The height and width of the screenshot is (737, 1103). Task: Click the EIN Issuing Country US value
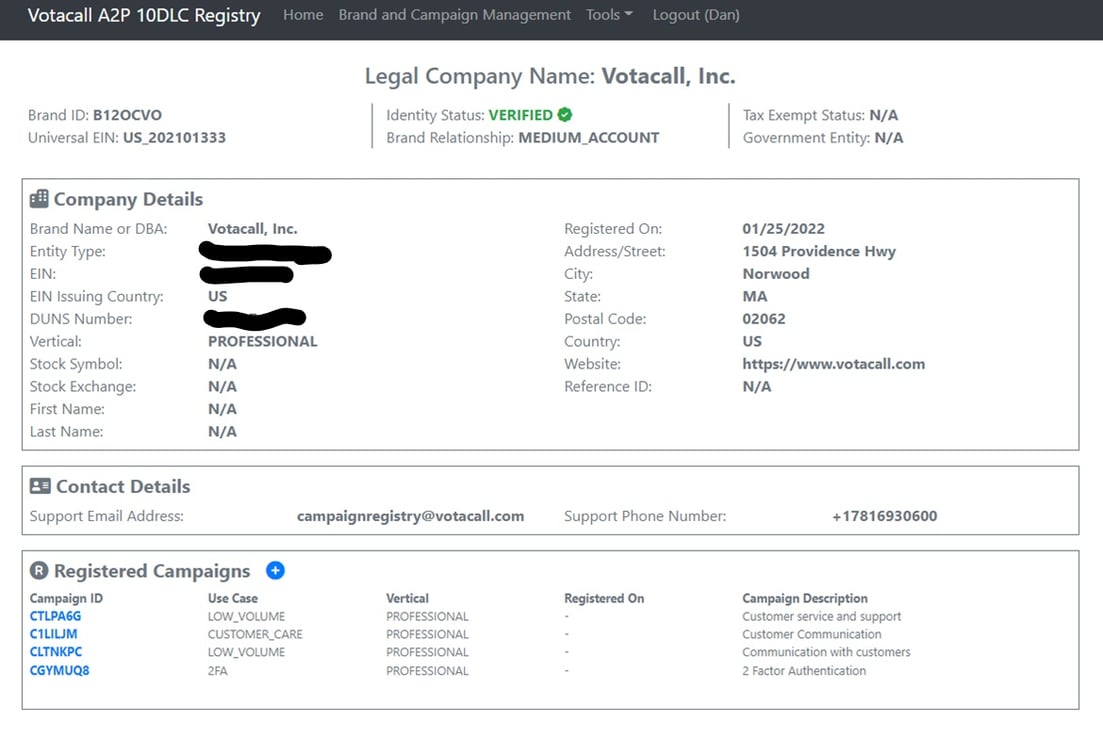tap(217, 296)
